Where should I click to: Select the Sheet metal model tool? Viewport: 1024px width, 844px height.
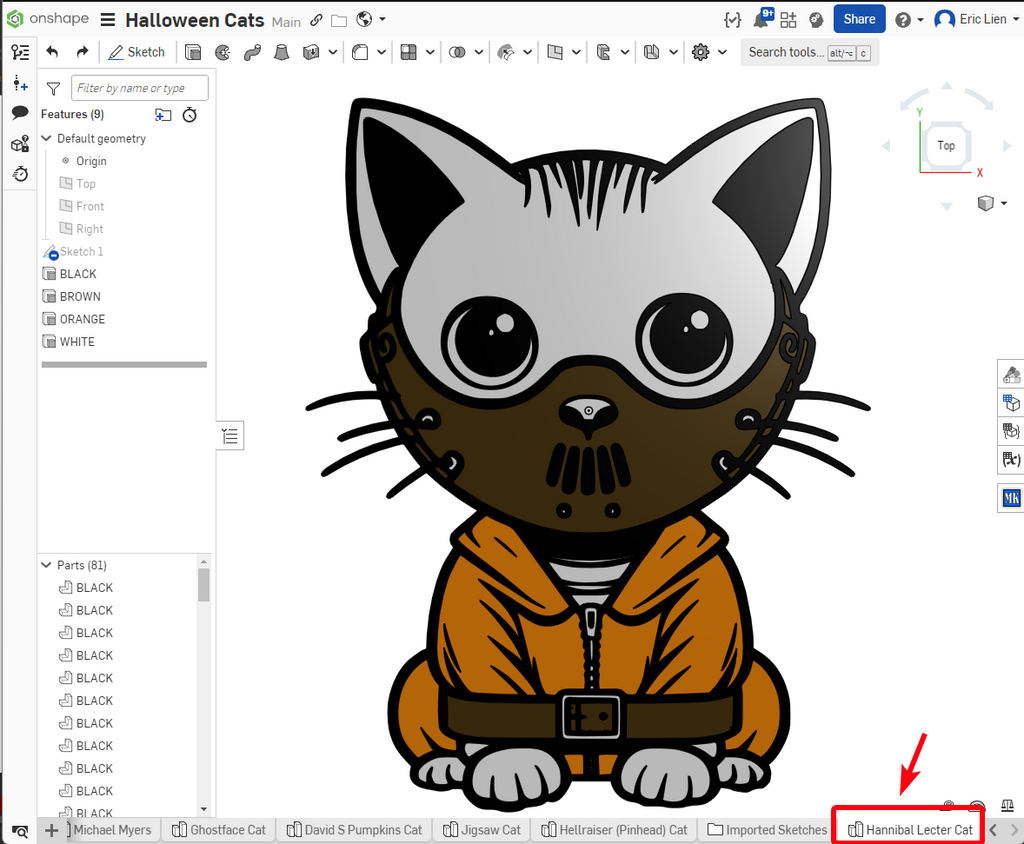pyautogui.click(x=603, y=52)
